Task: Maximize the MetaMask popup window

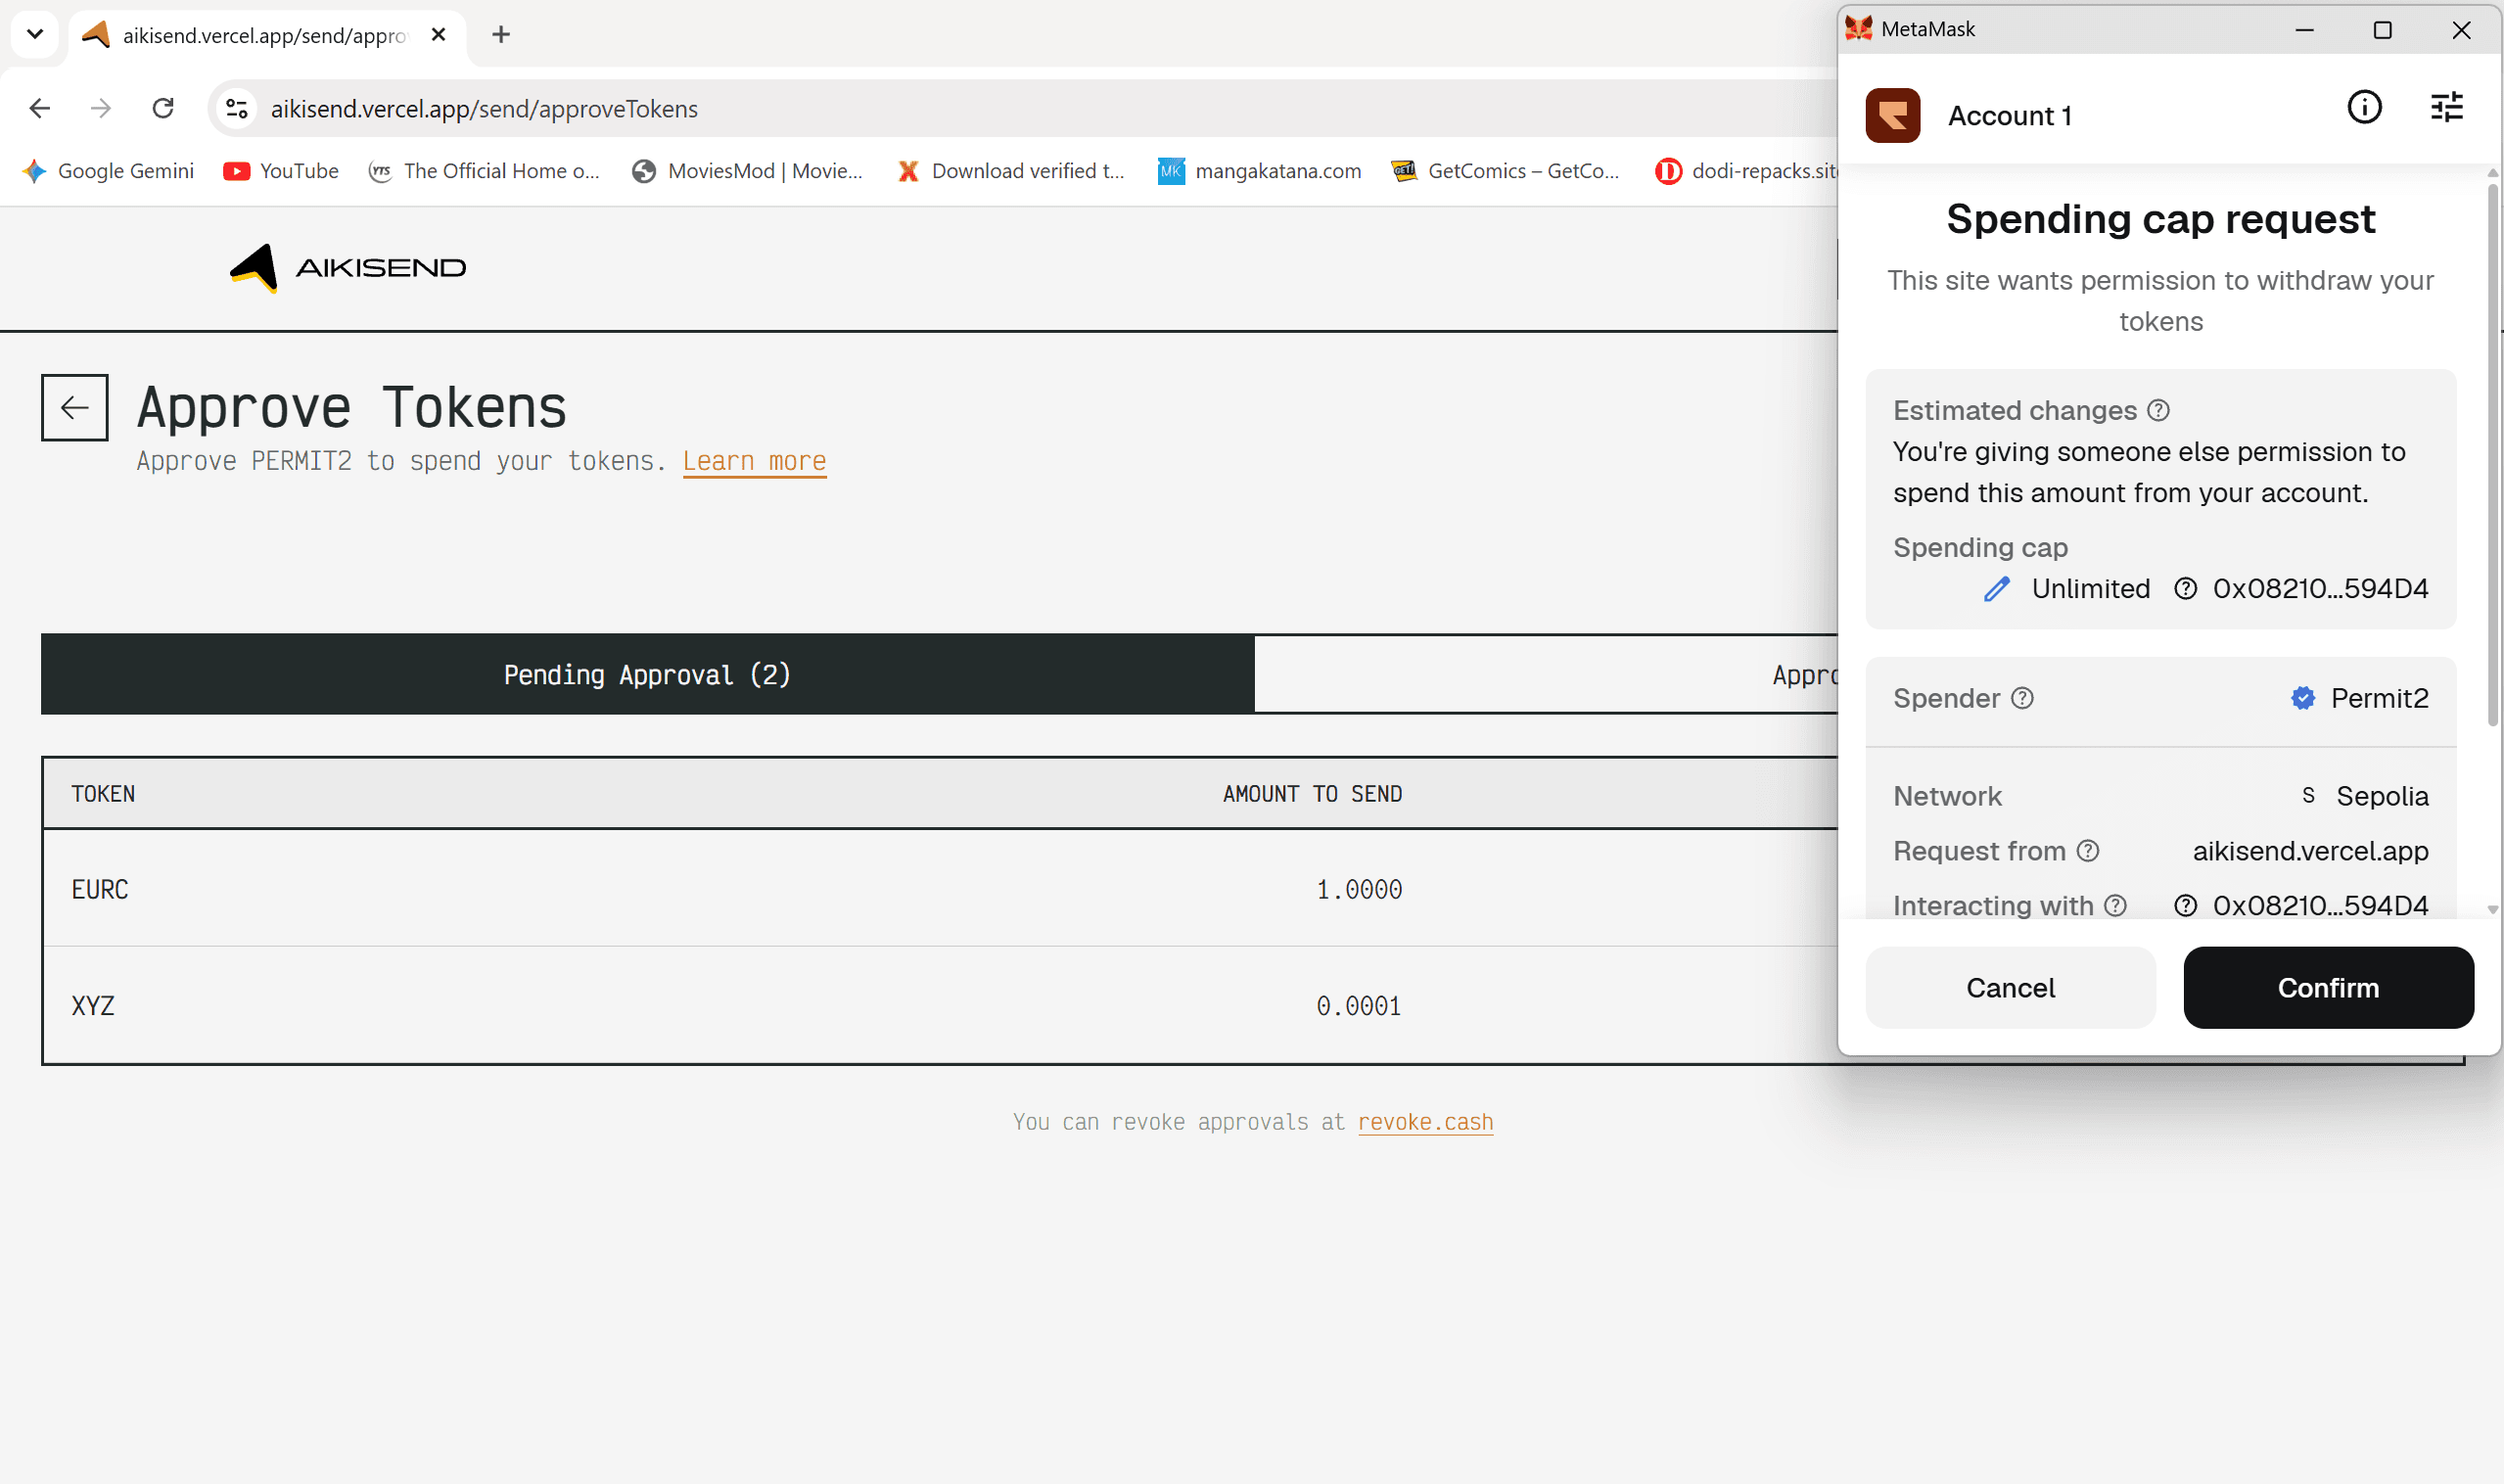Action: (x=2383, y=30)
